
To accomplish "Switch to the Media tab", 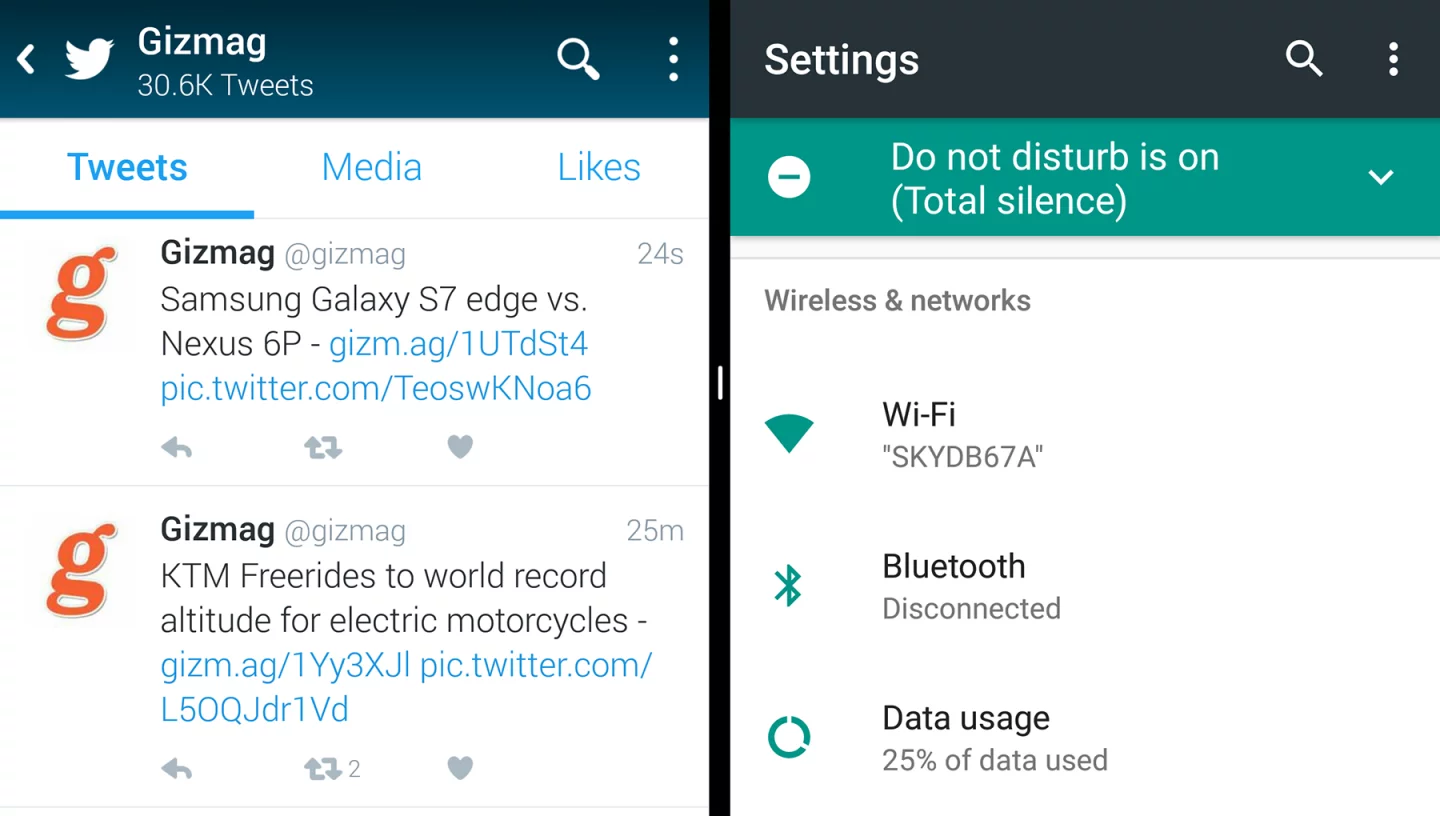I will click(x=371, y=167).
